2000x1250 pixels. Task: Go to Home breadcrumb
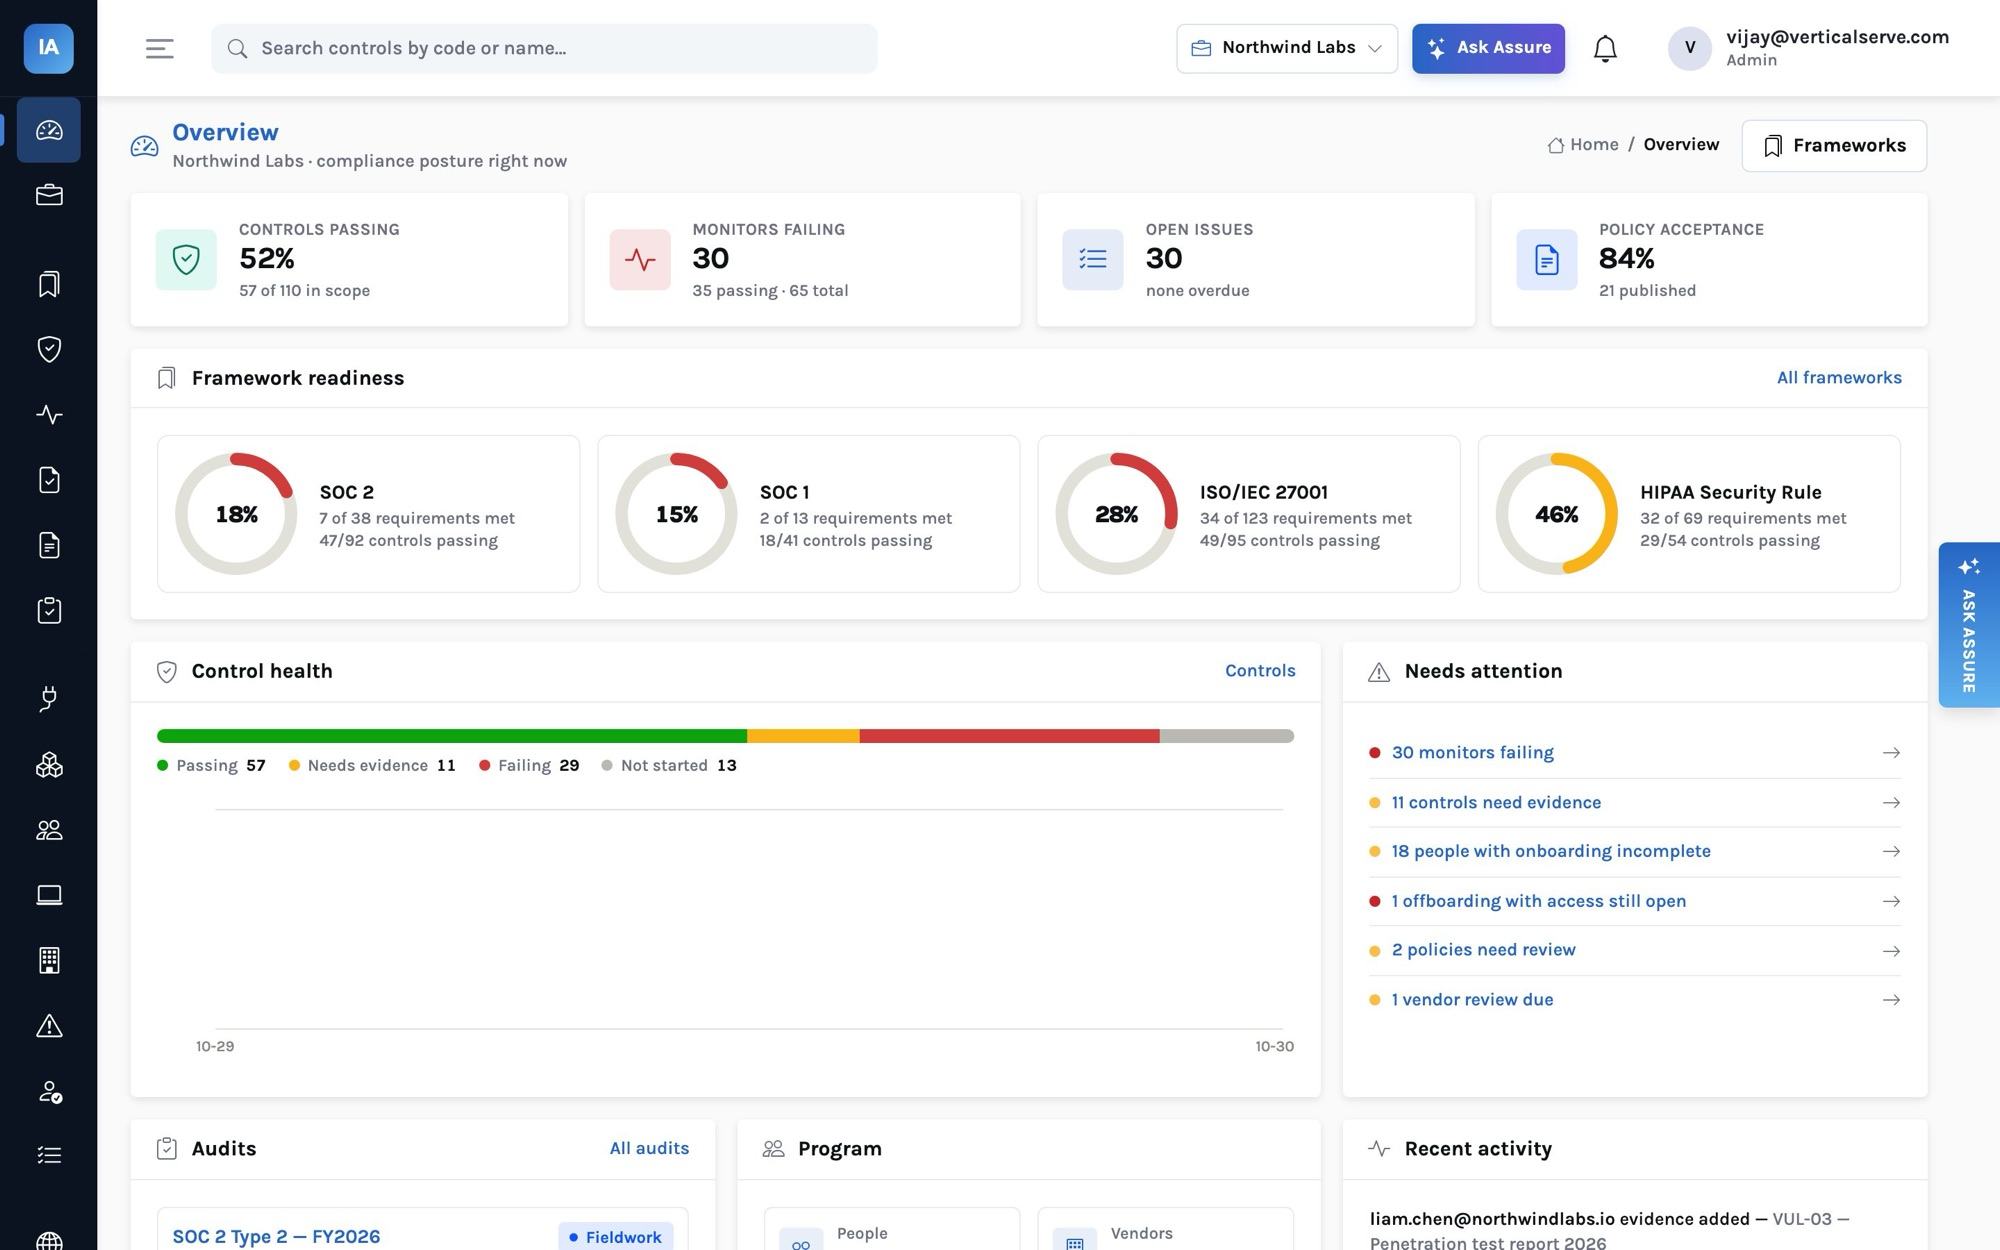[1583, 145]
